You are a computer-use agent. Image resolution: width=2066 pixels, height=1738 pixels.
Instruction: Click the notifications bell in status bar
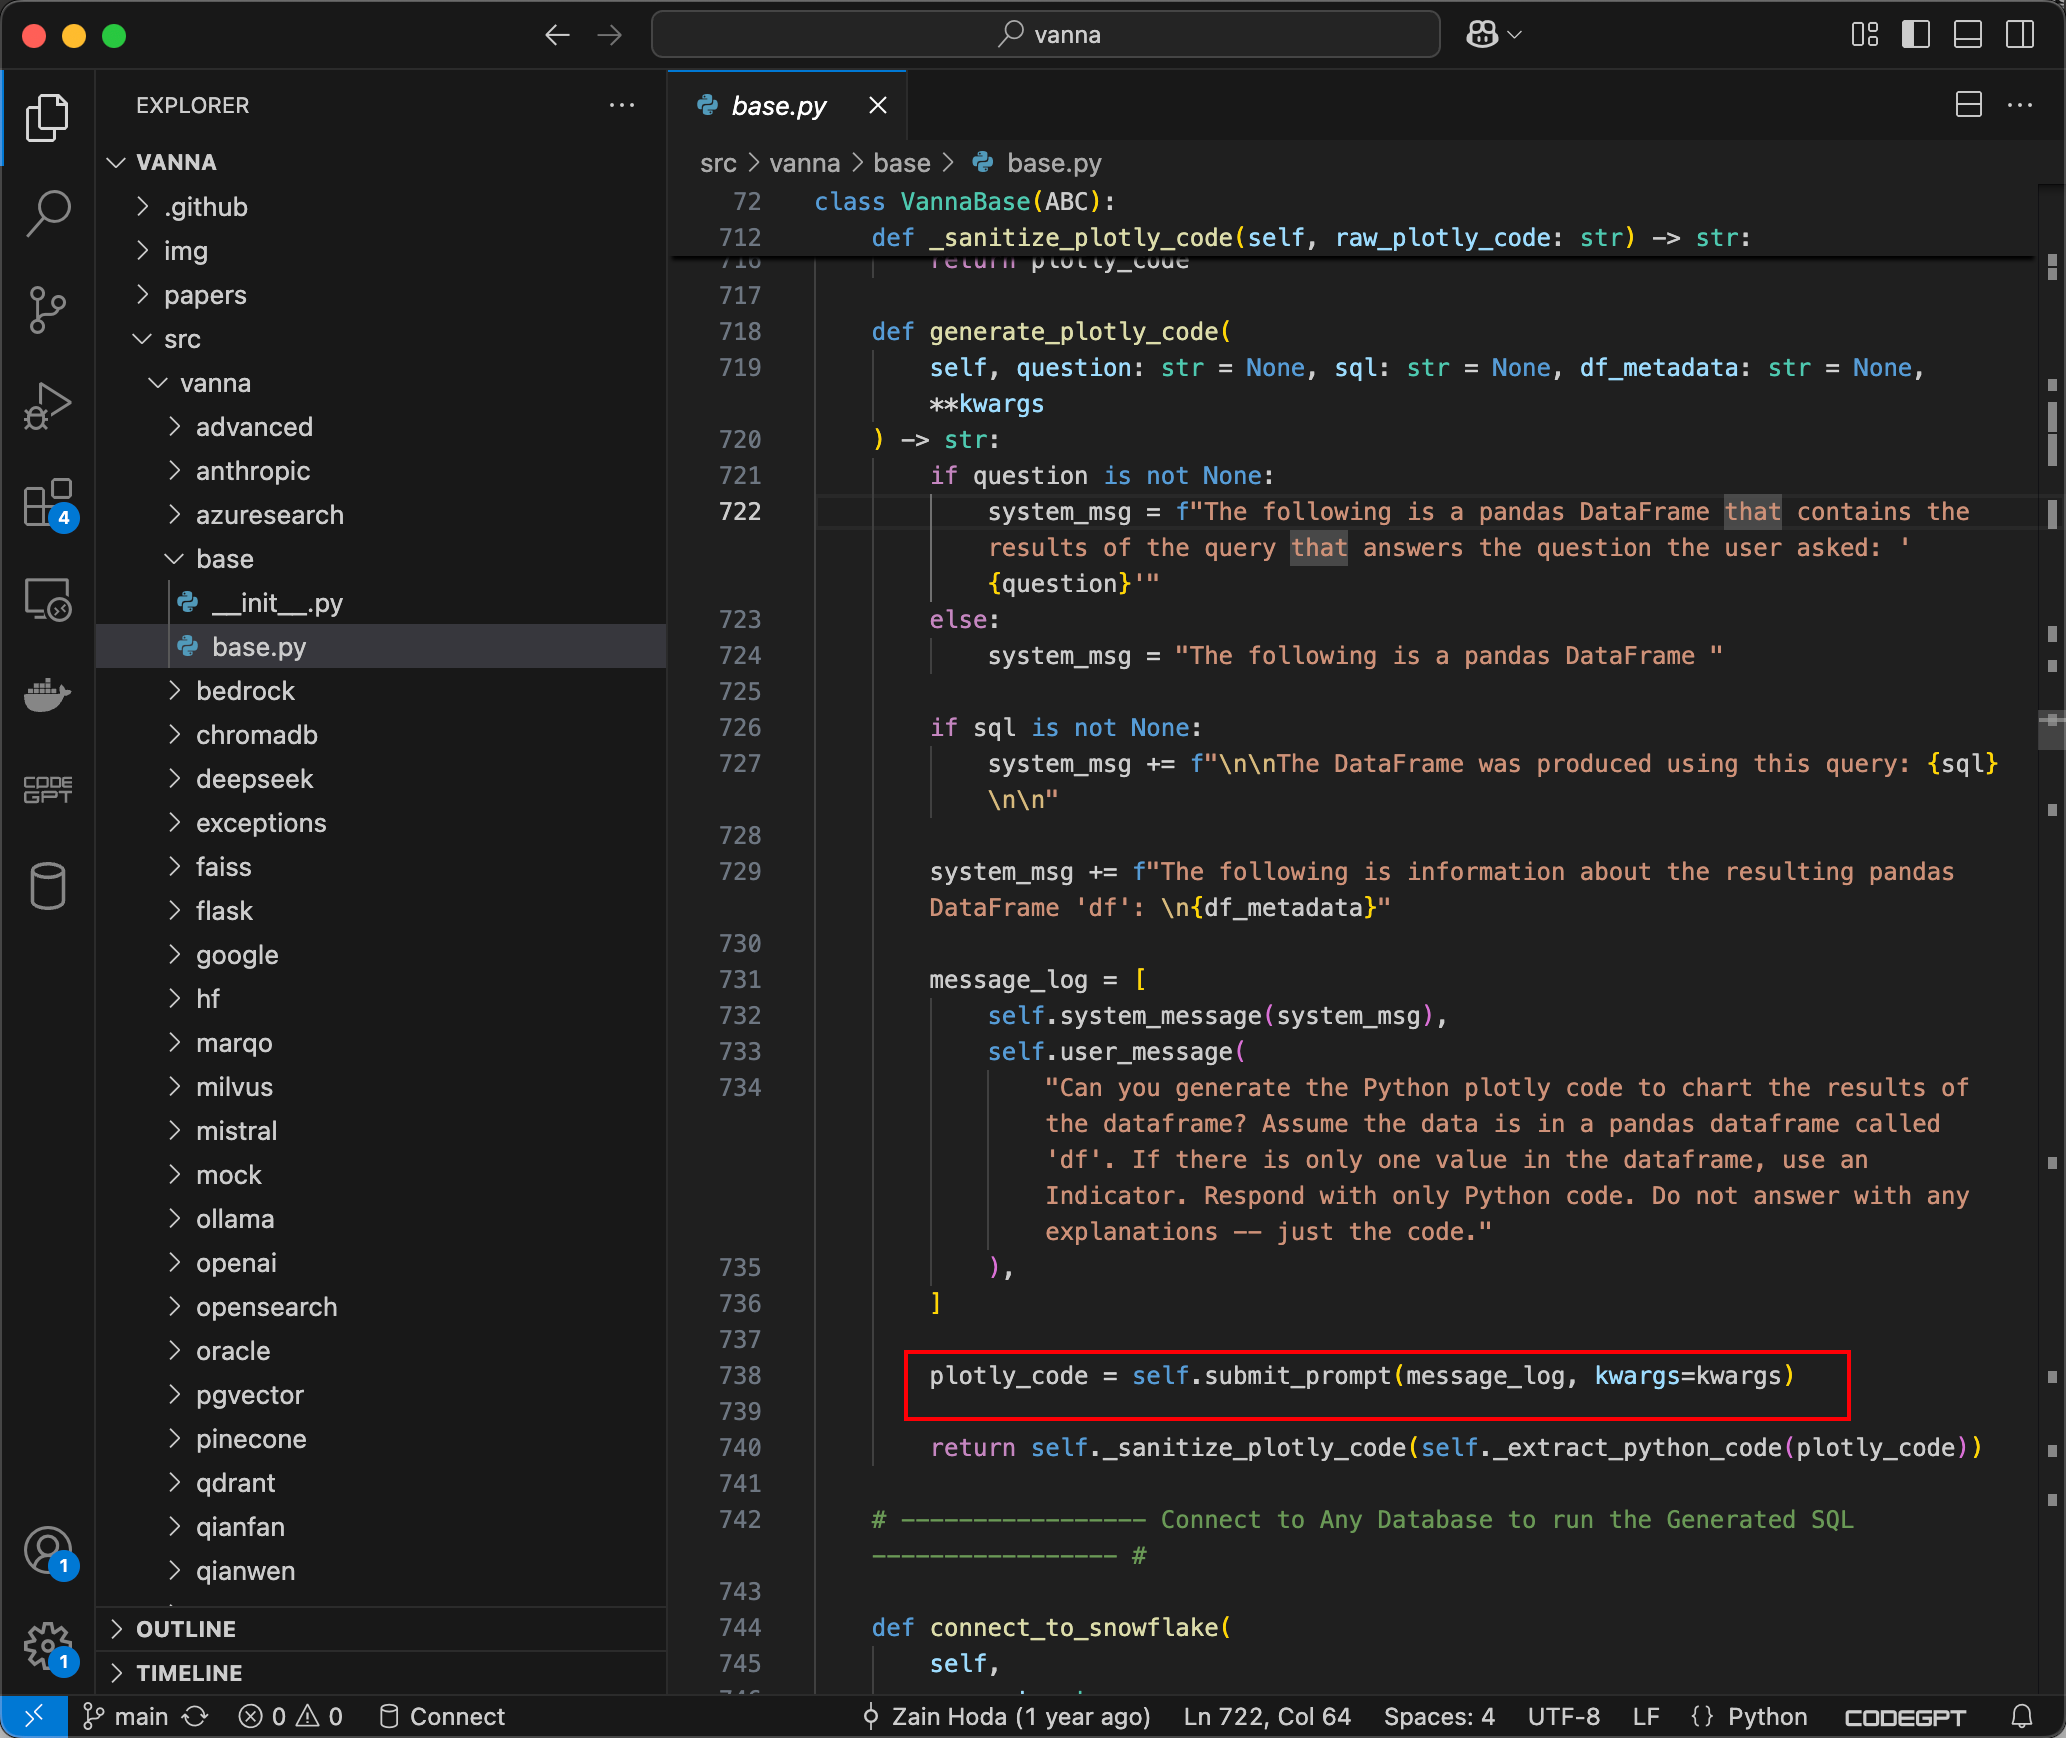[x=2021, y=1716]
